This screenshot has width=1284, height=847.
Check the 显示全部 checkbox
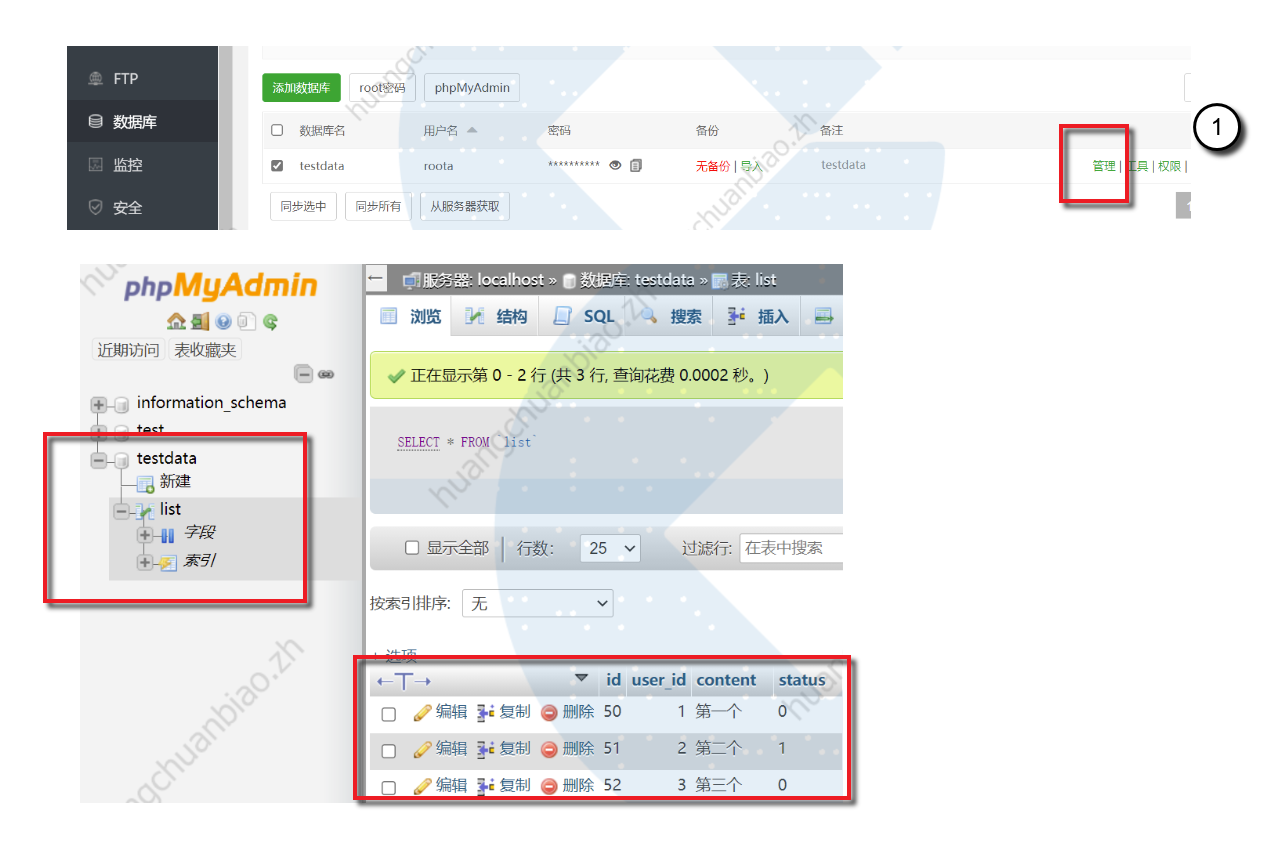(x=413, y=548)
